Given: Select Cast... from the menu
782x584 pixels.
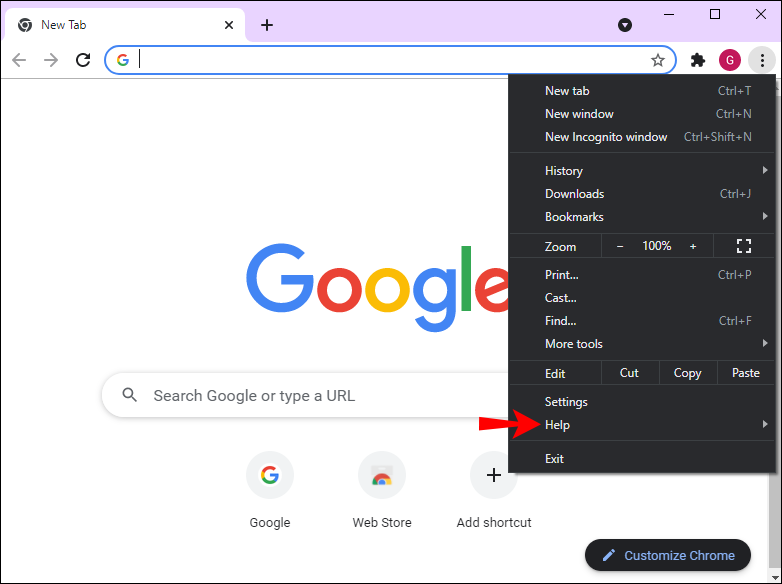Looking at the screenshot, I should [642, 298].
